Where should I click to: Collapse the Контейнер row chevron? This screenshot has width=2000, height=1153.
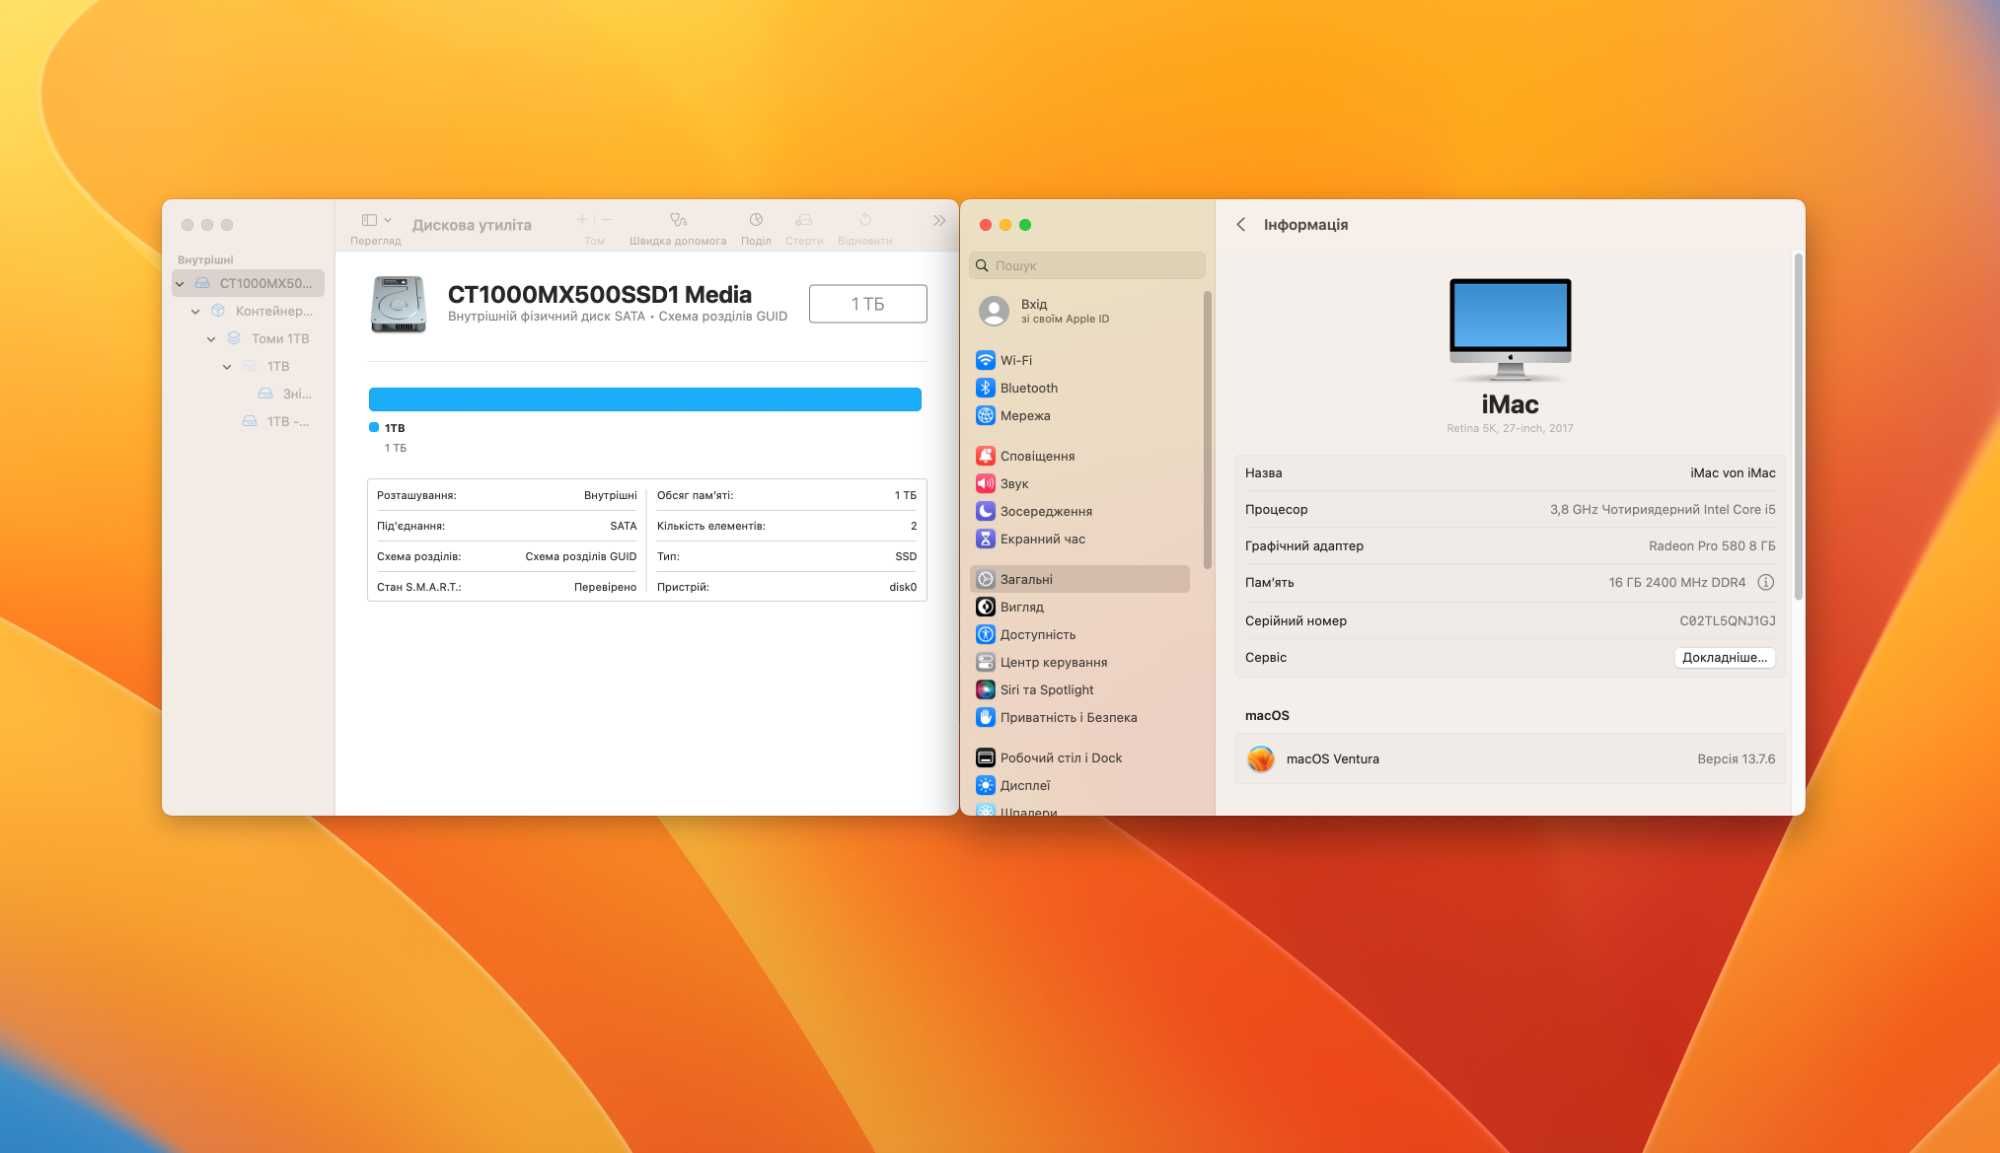click(x=196, y=312)
